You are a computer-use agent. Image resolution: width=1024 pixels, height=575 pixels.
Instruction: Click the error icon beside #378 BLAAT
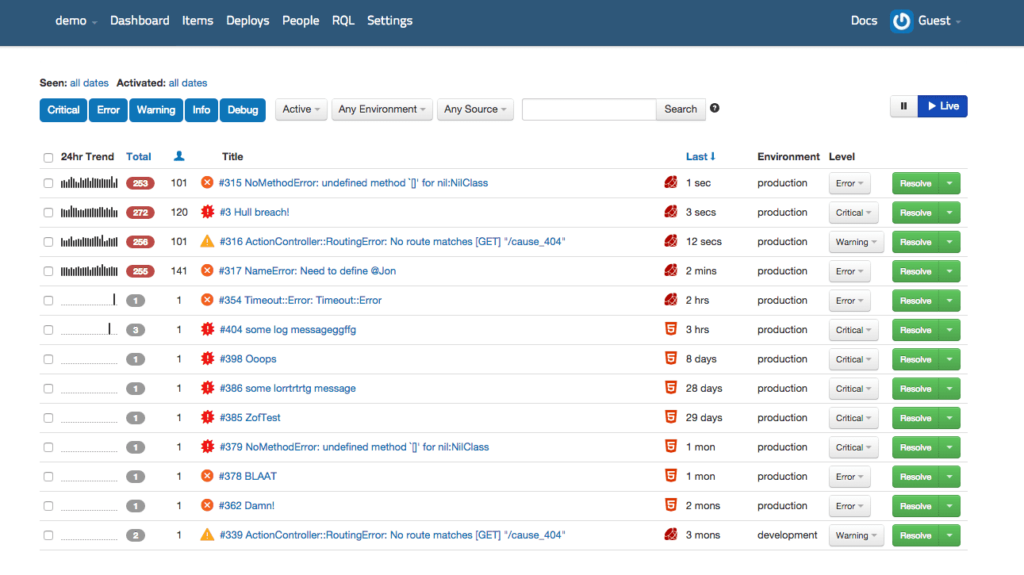(x=207, y=476)
